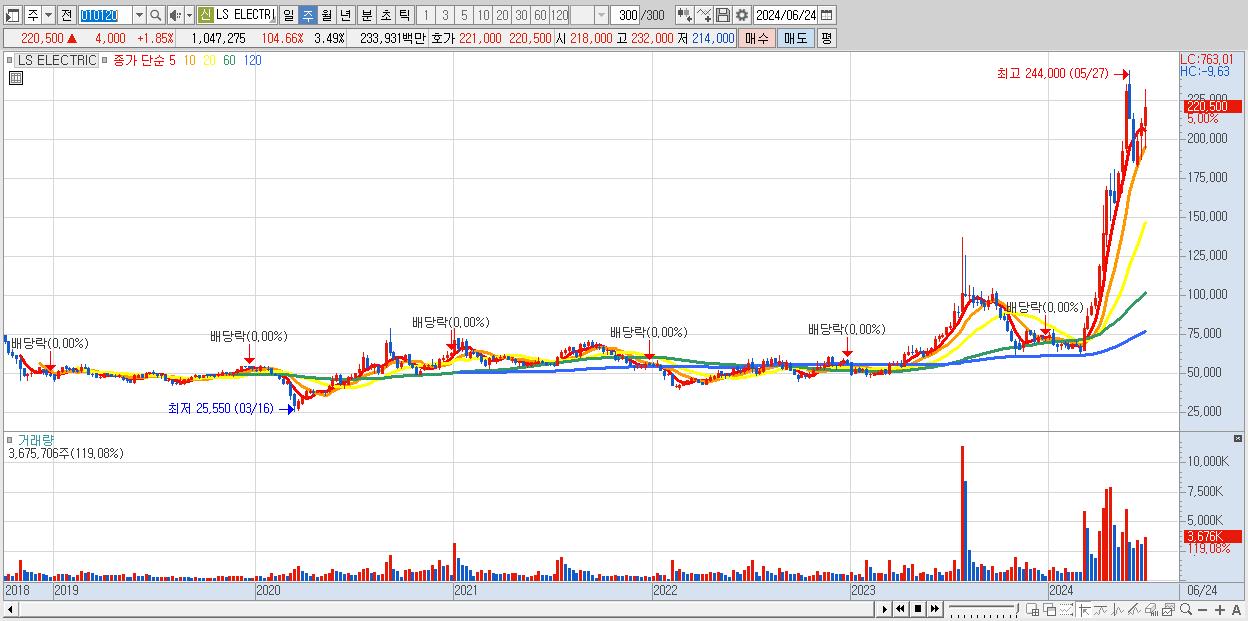Expand the 주 market type dropdown arrow
The height and width of the screenshot is (621, 1248).
pos(50,15)
